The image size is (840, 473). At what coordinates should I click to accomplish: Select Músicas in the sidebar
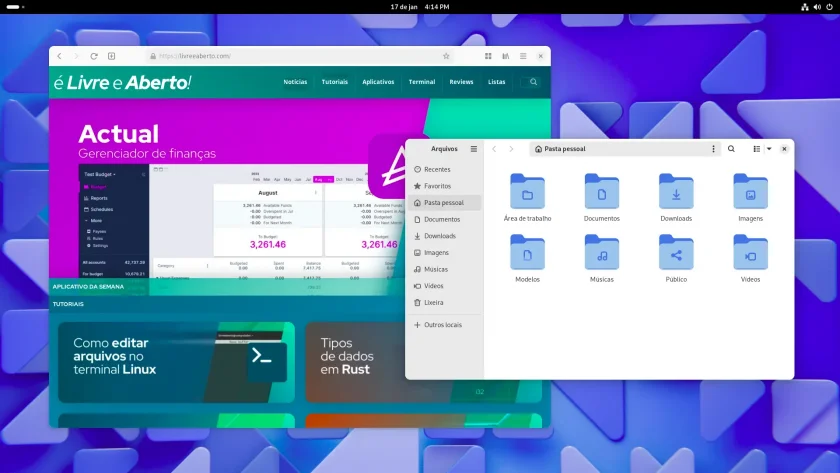pos(445,269)
